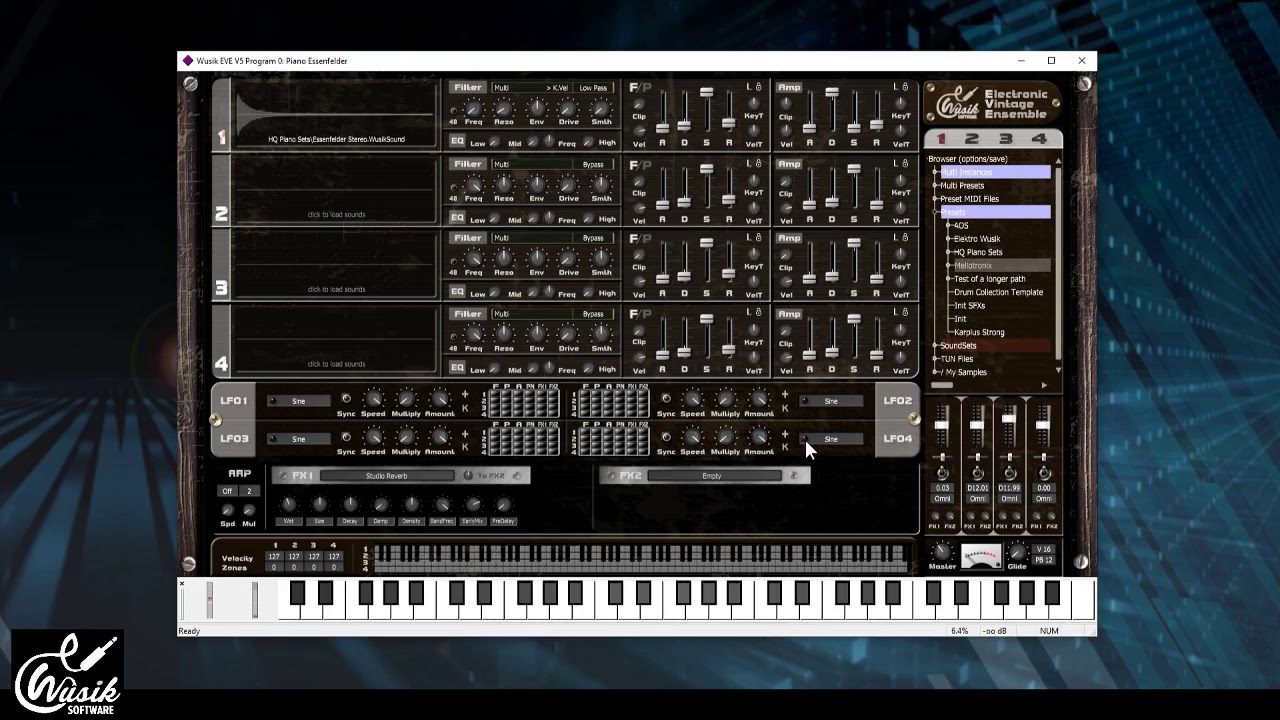Adjust the ARP Spd knob
Image resolution: width=1280 pixels, height=720 pixels.
point(228,510)
